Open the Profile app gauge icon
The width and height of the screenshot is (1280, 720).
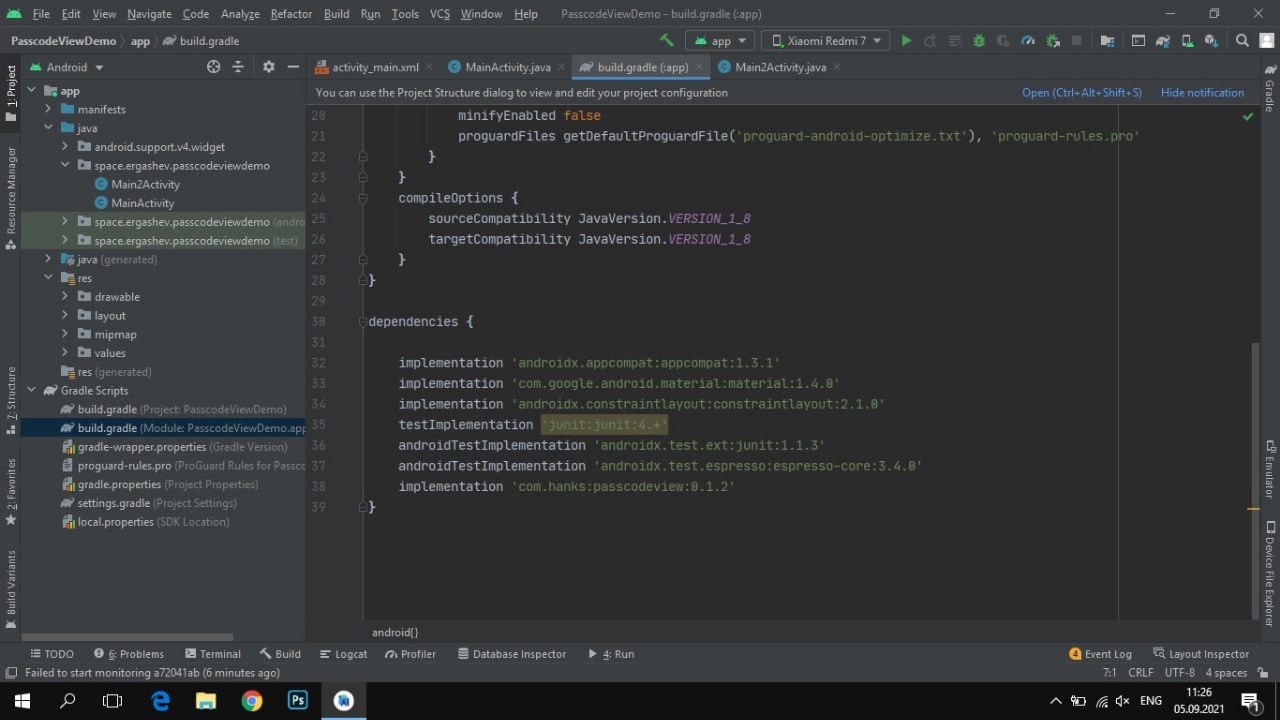tap(1028, 41)
